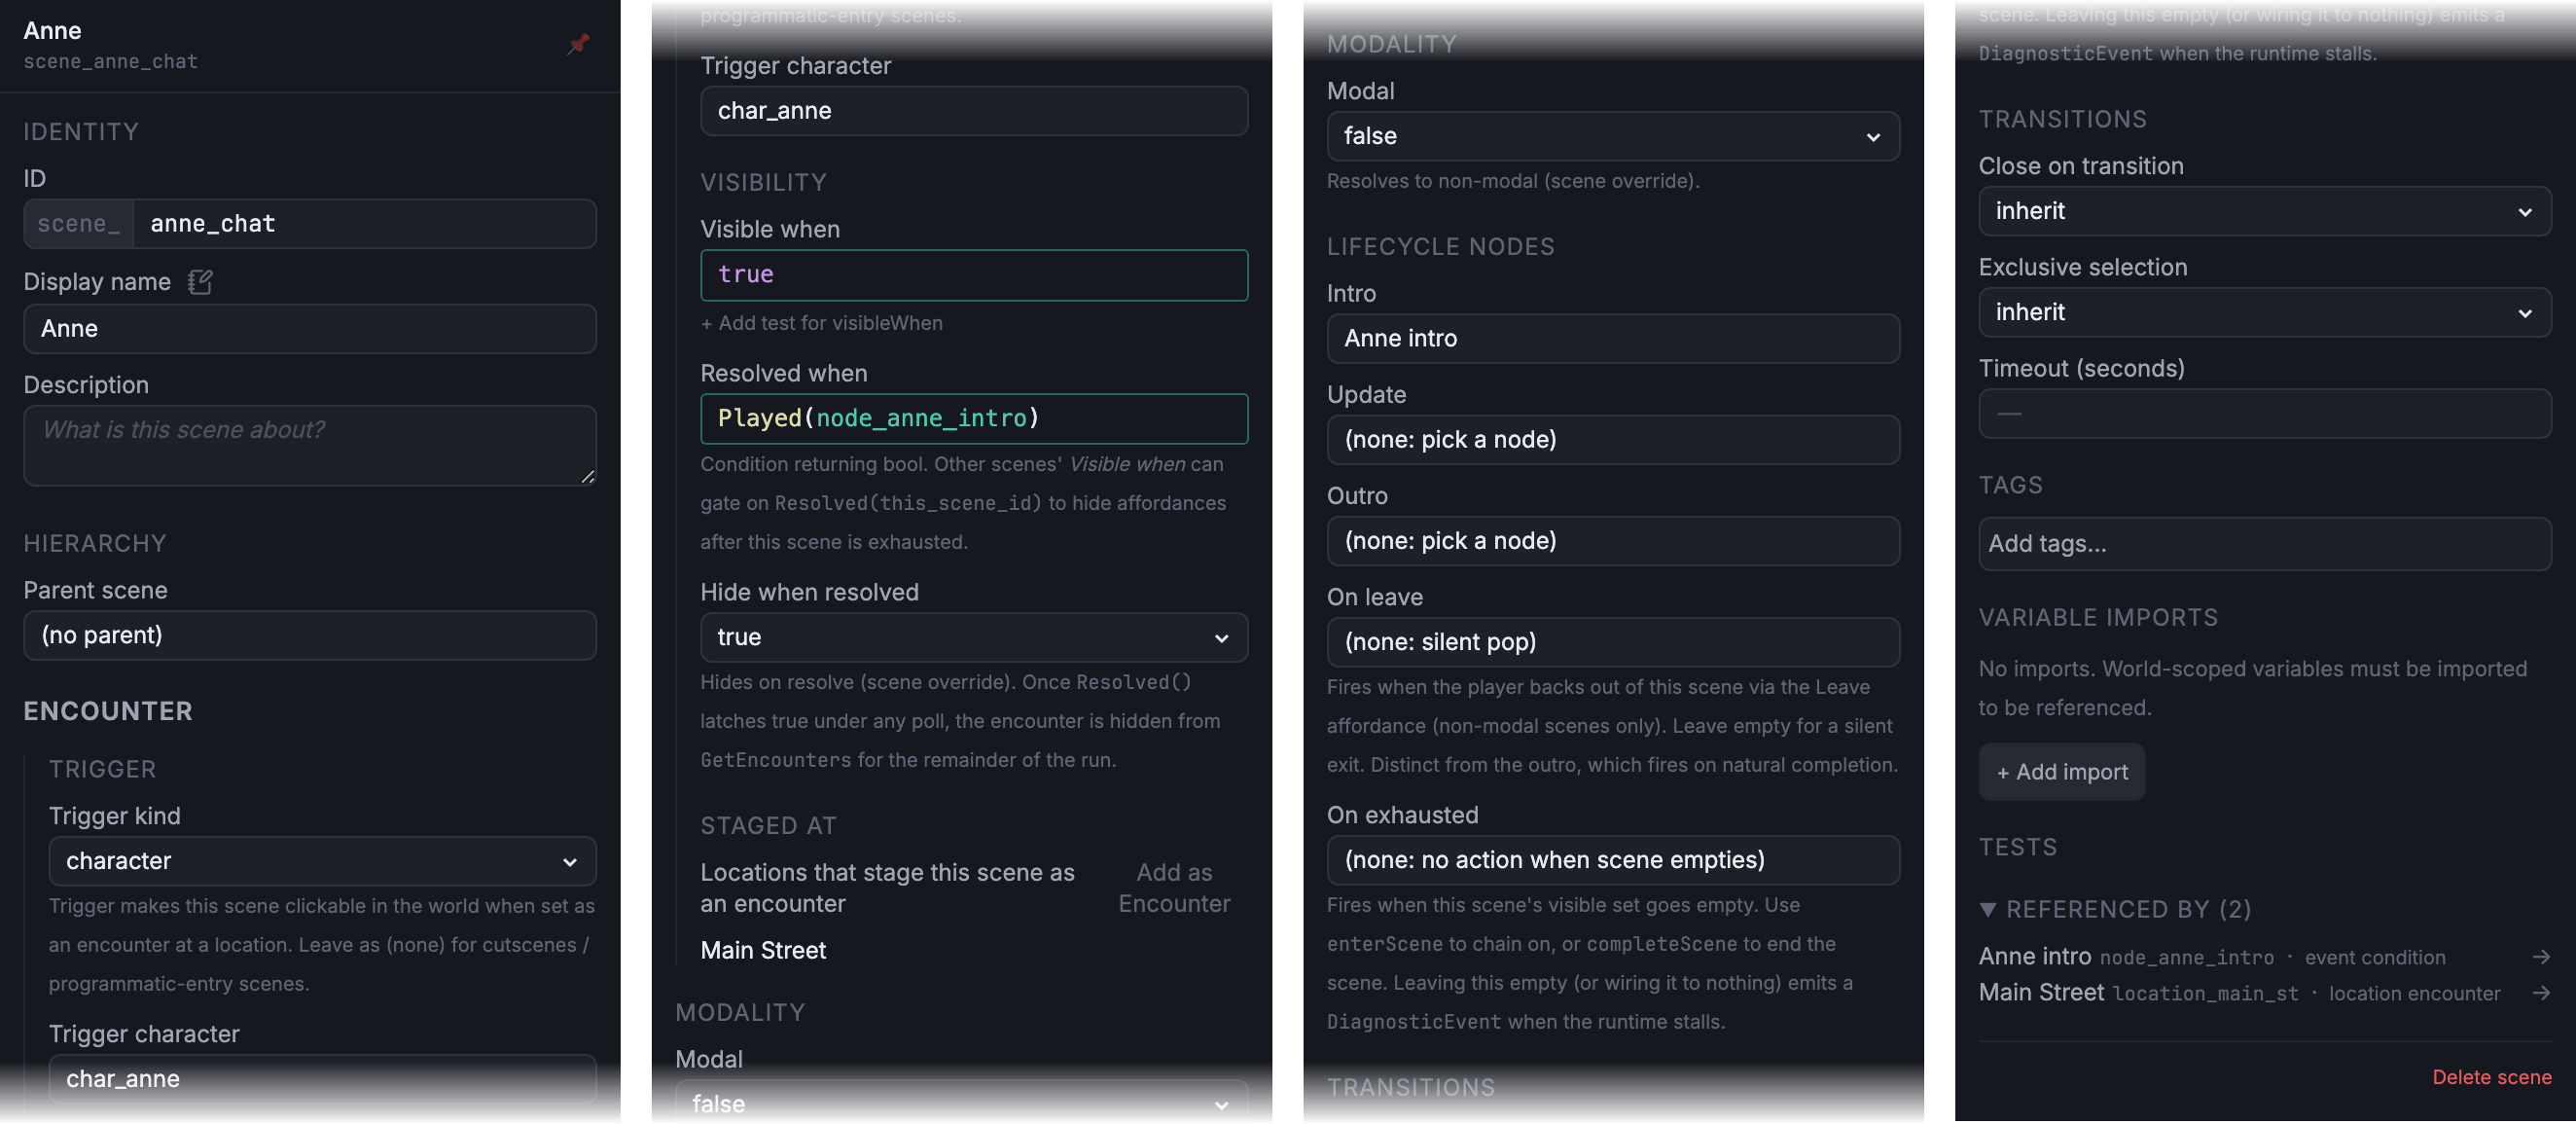Open the On exhausted node selector
This screenshot has height=1124, width=2576.
(1613, 859)
